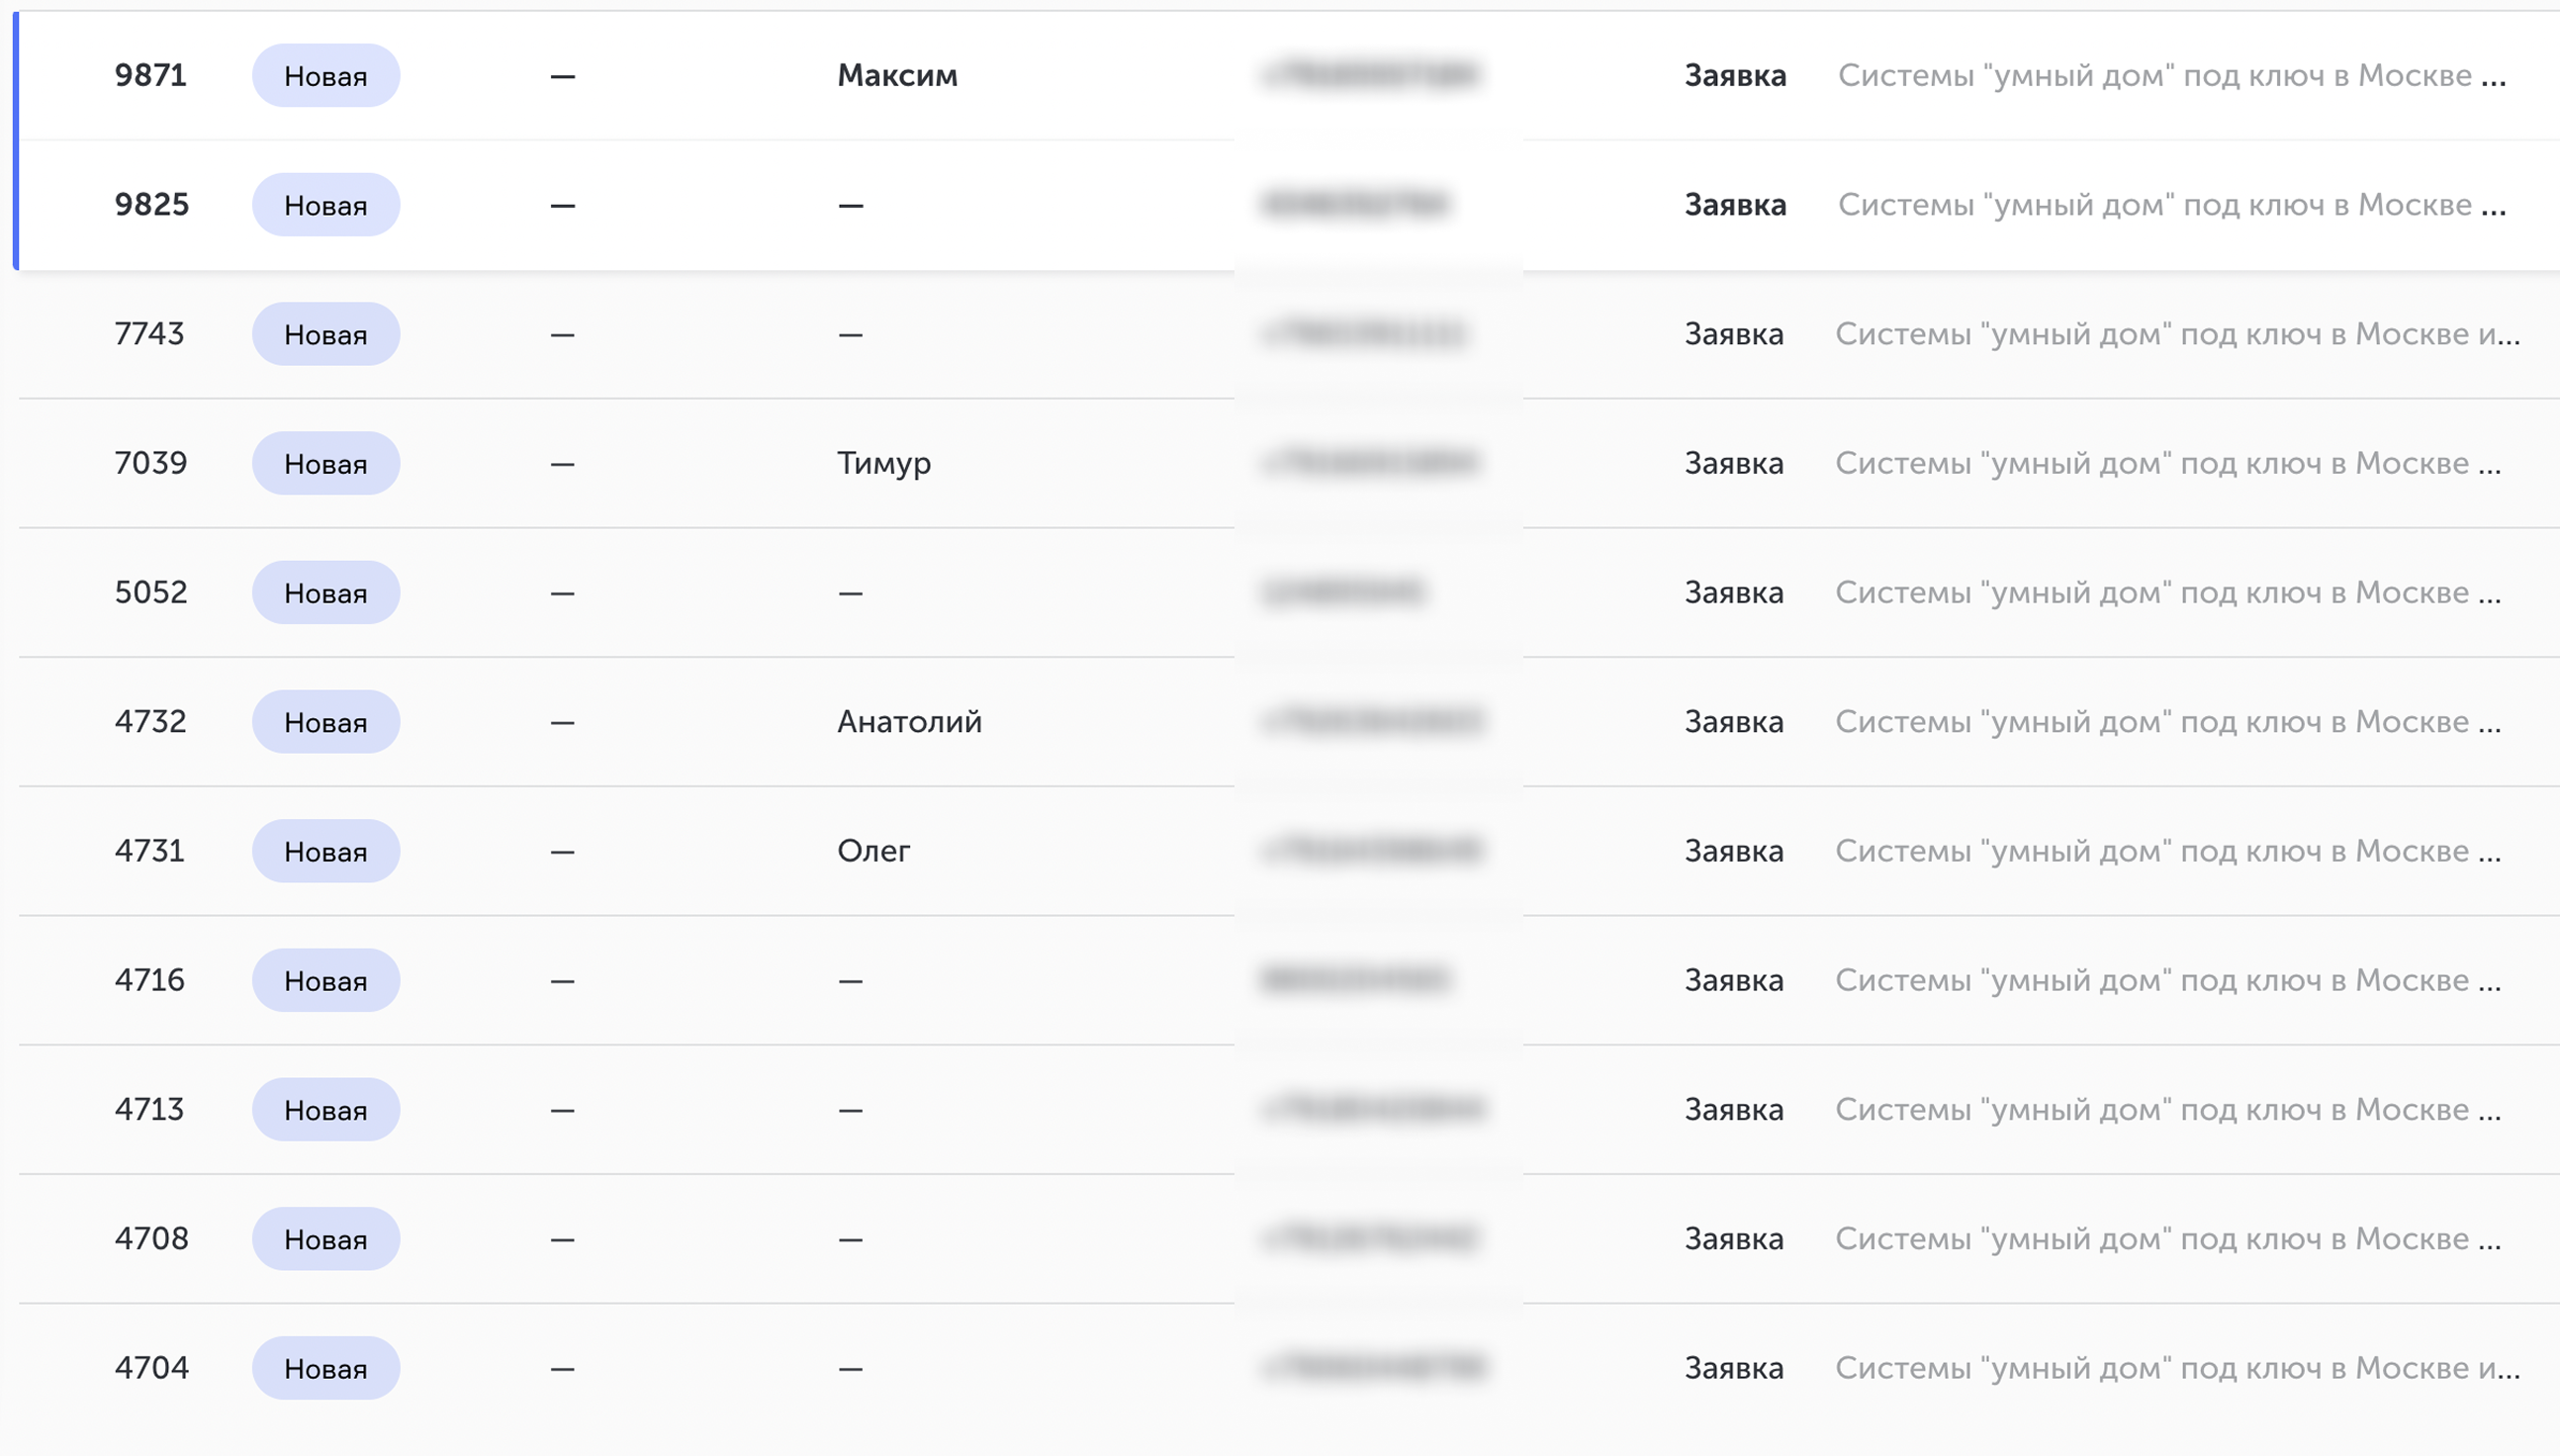Screen dimensions: 2560x1456
Task: Click Новая badge for request 4716
Action: click(326, 980)
